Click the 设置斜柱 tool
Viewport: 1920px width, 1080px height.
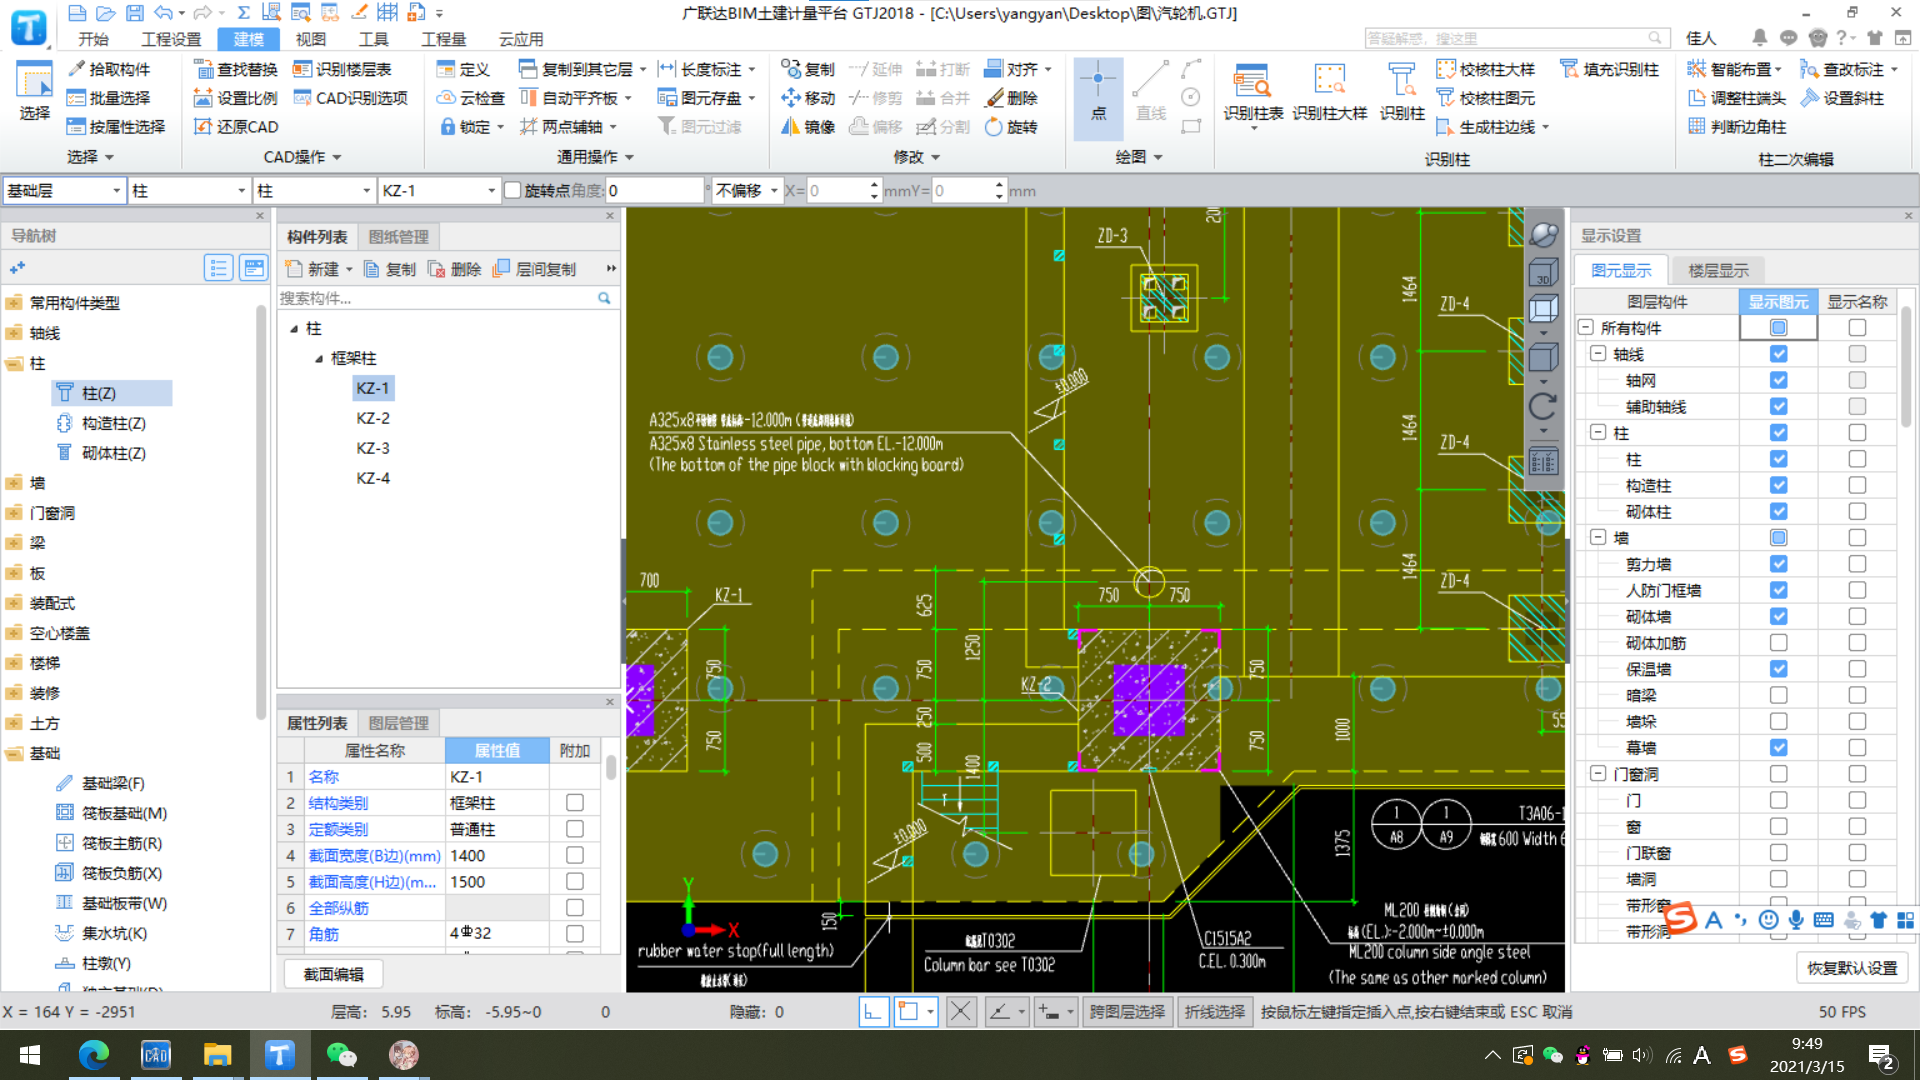1842,98
